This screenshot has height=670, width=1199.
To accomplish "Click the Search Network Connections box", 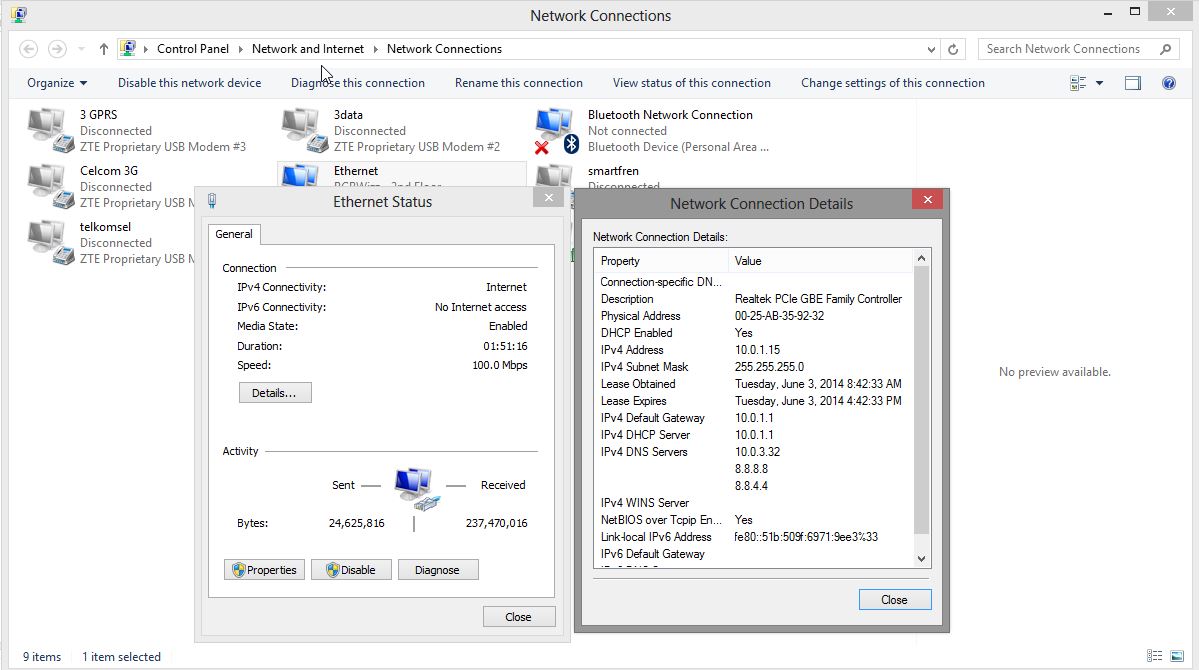I will click(x=1065, y=48).
